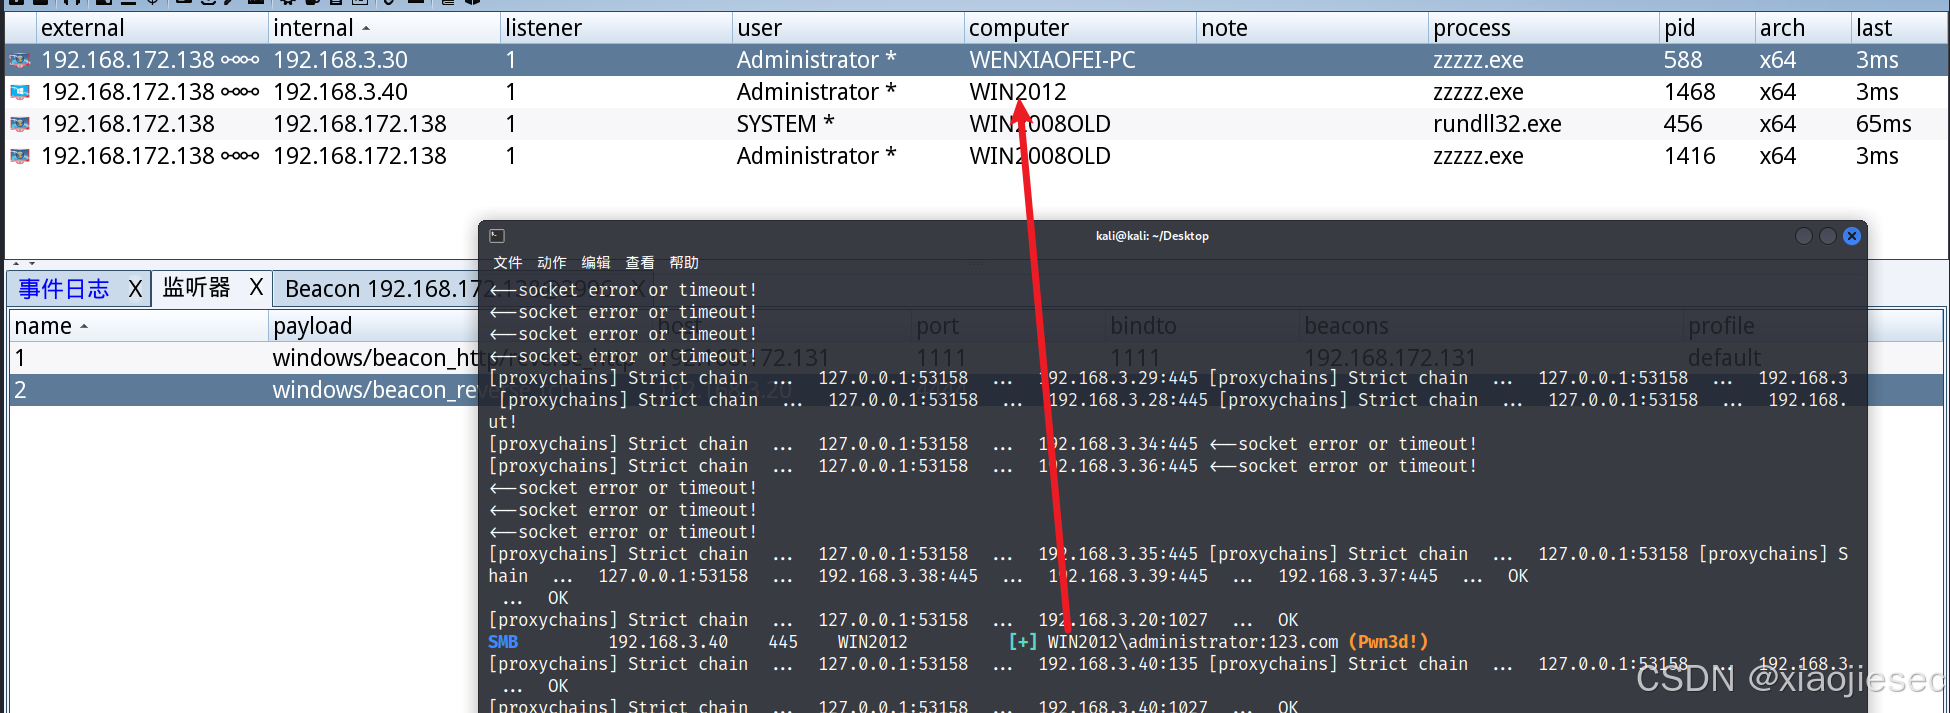Switch to the 事件日志 tab

[63, 289]
